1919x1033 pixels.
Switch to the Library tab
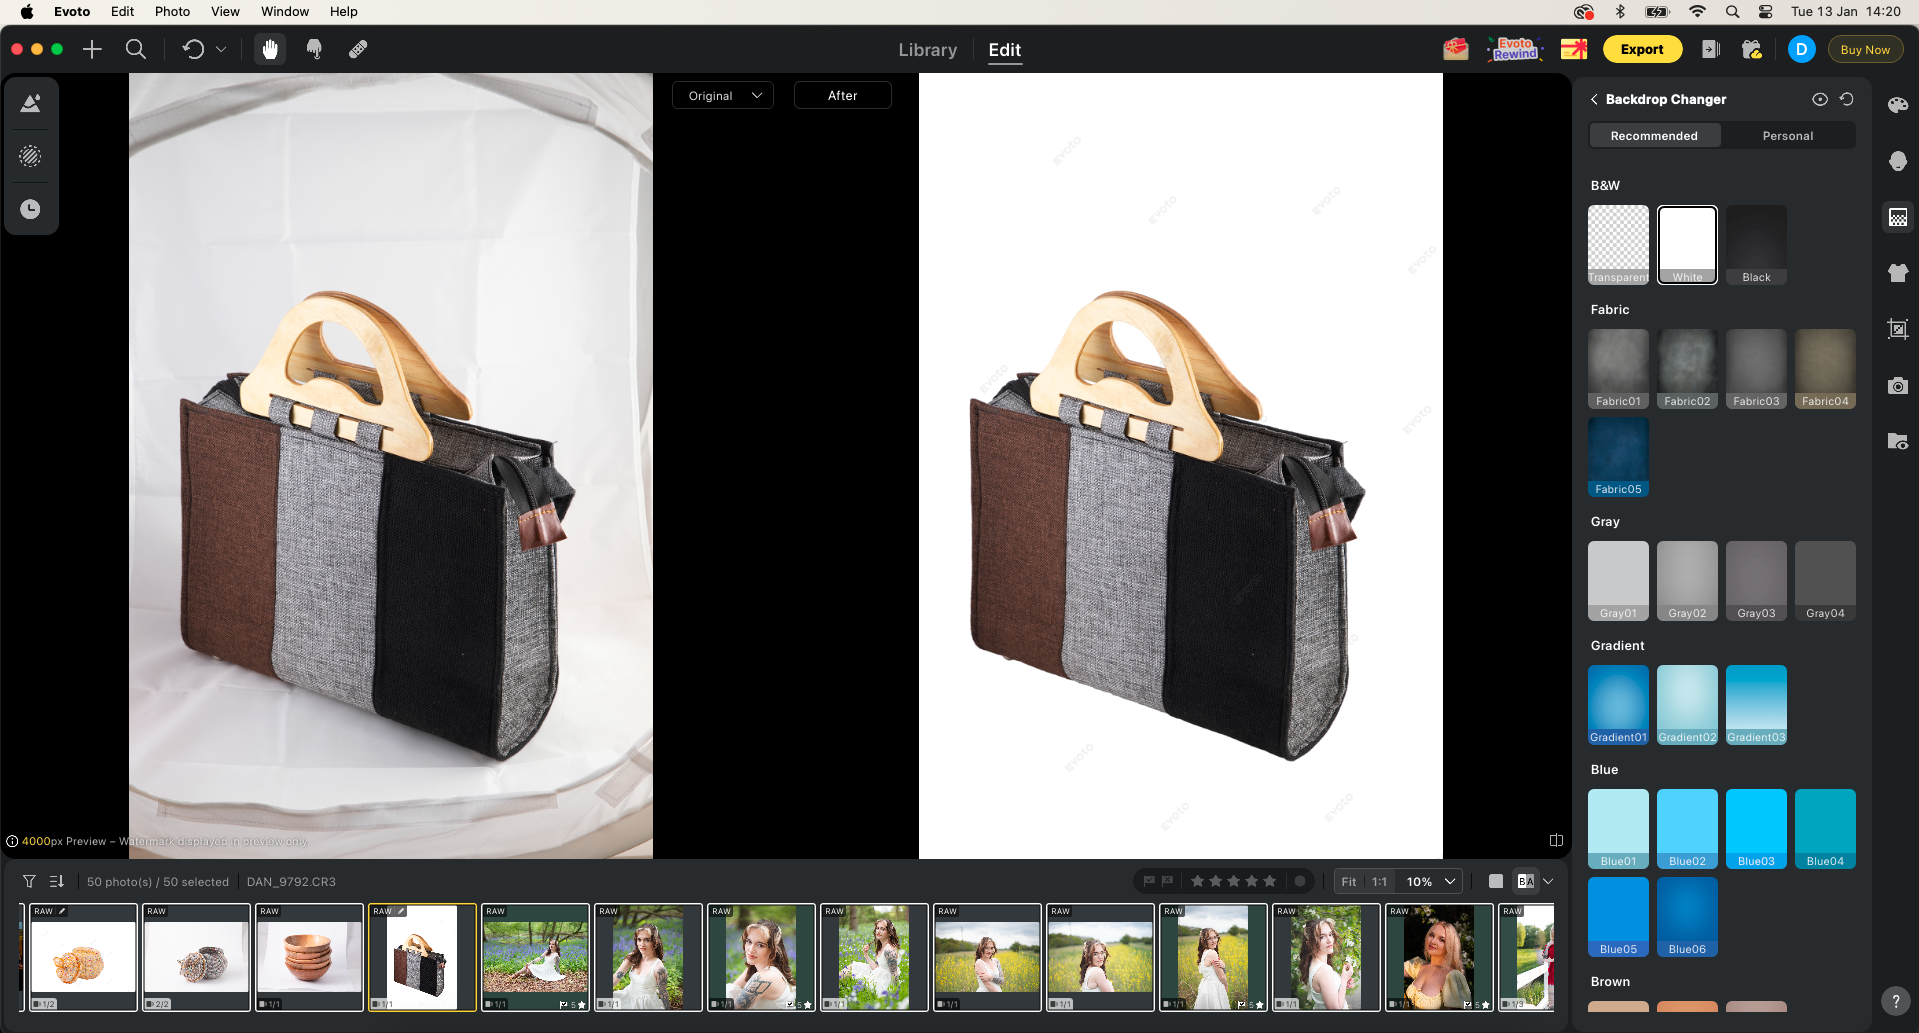coord(926,50)
